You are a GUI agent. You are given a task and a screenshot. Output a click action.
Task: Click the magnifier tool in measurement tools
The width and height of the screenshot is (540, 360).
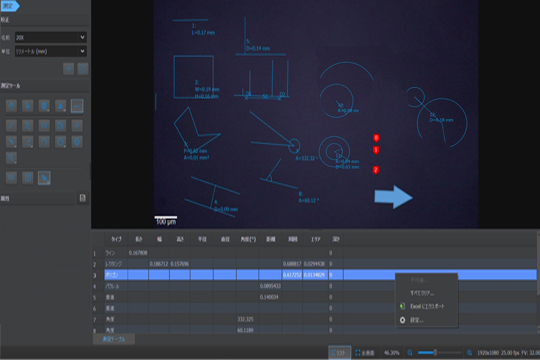coord(11,158)
